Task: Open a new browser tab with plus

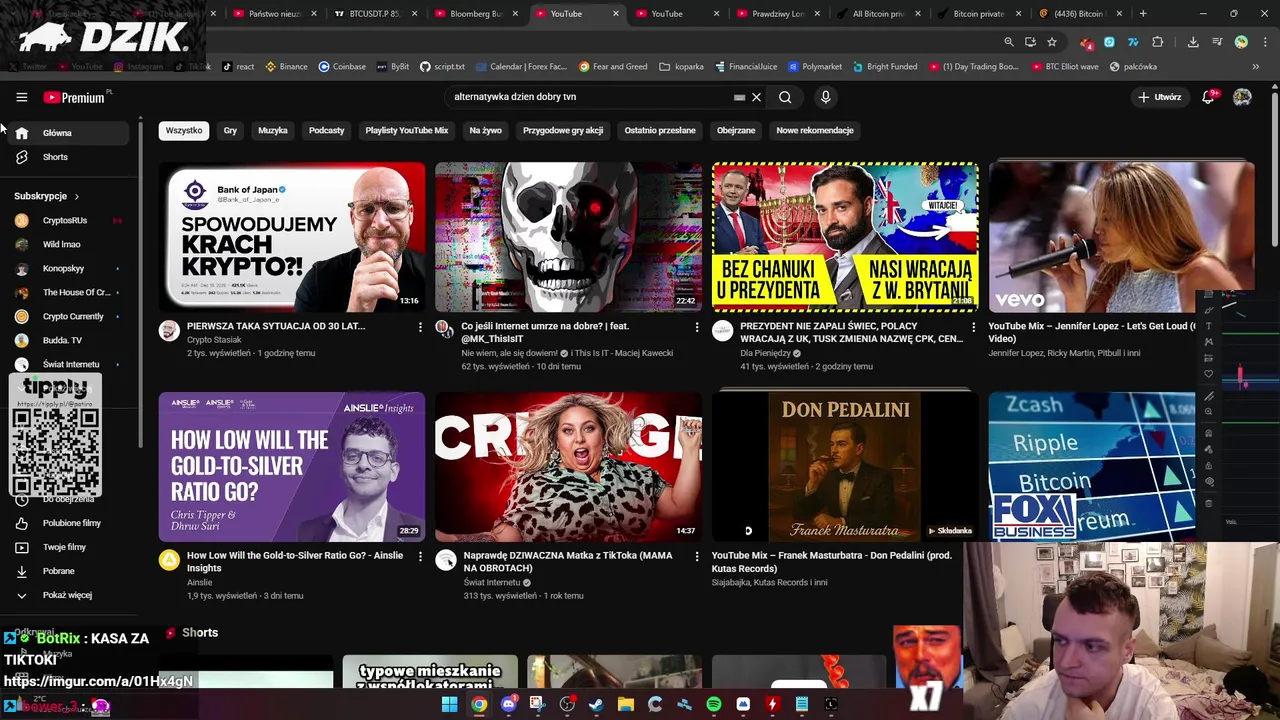Action: 1143,14
